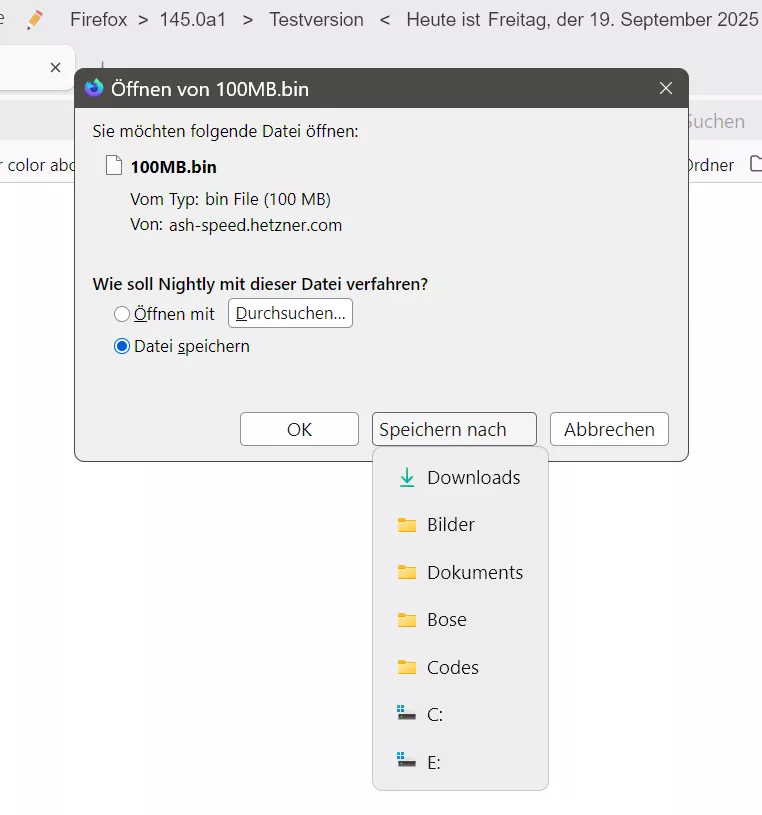The width and height of the screenshot is (762, 815).
Task: Click the drive icon beside E:
Action: (x=406, y=760)
